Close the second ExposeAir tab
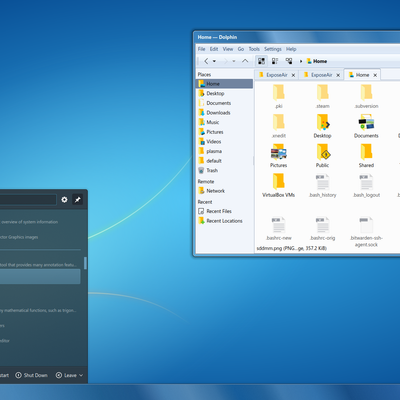 338,75
